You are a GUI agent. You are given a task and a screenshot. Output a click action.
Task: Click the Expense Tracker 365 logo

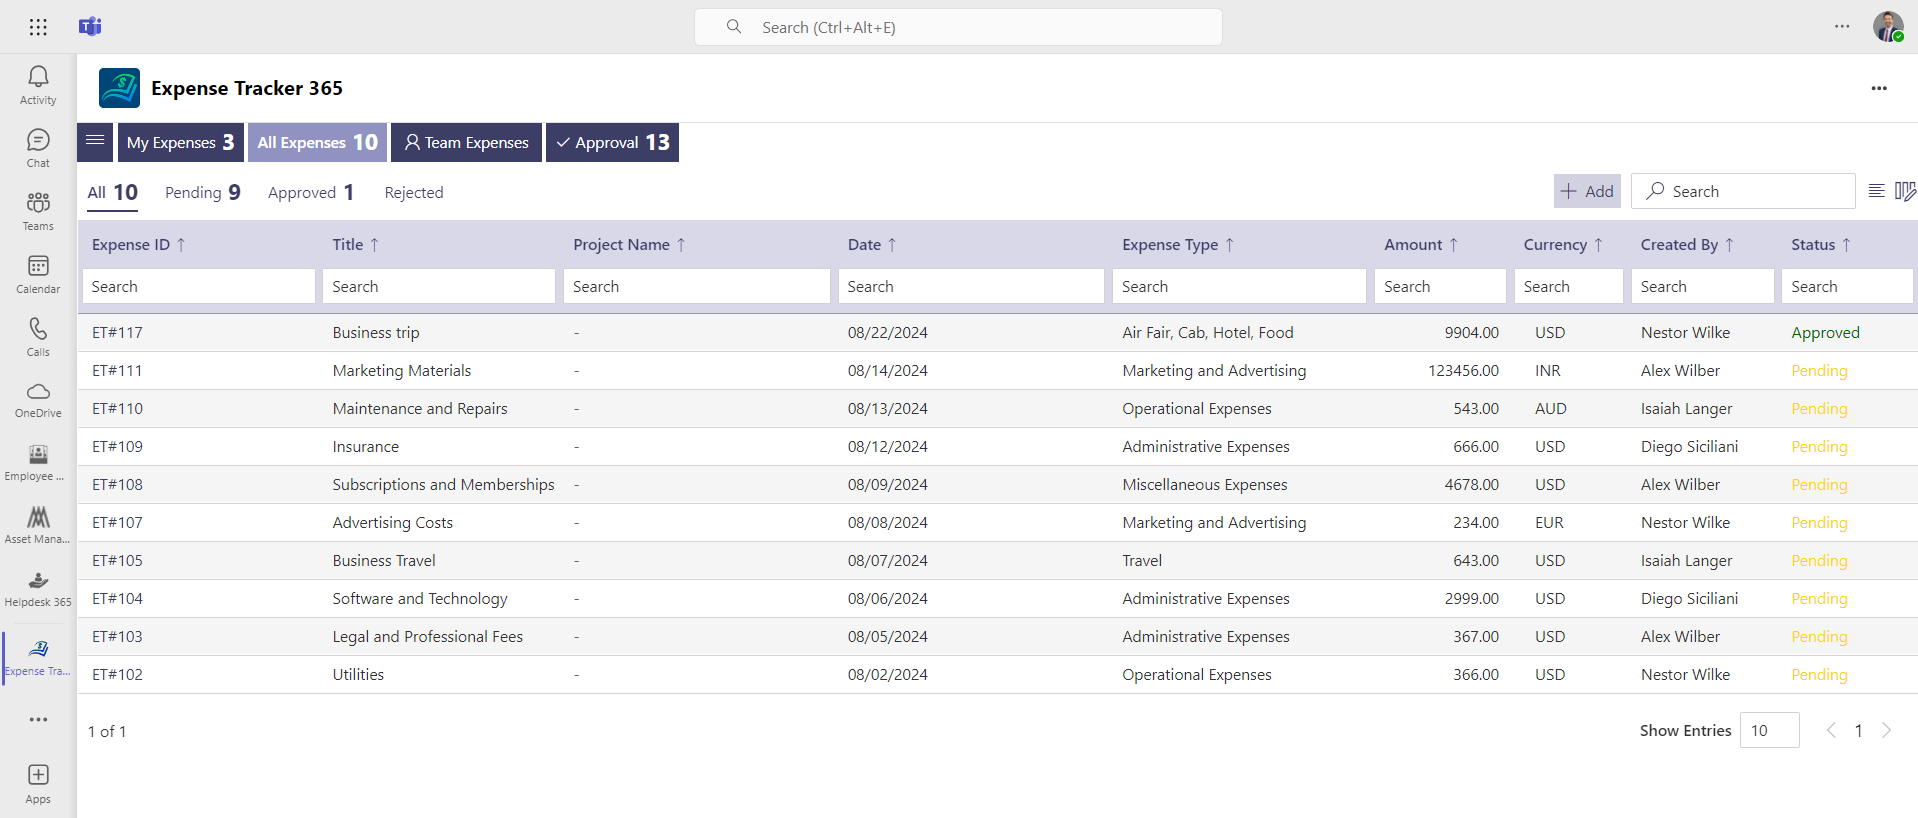coord(119,88)
